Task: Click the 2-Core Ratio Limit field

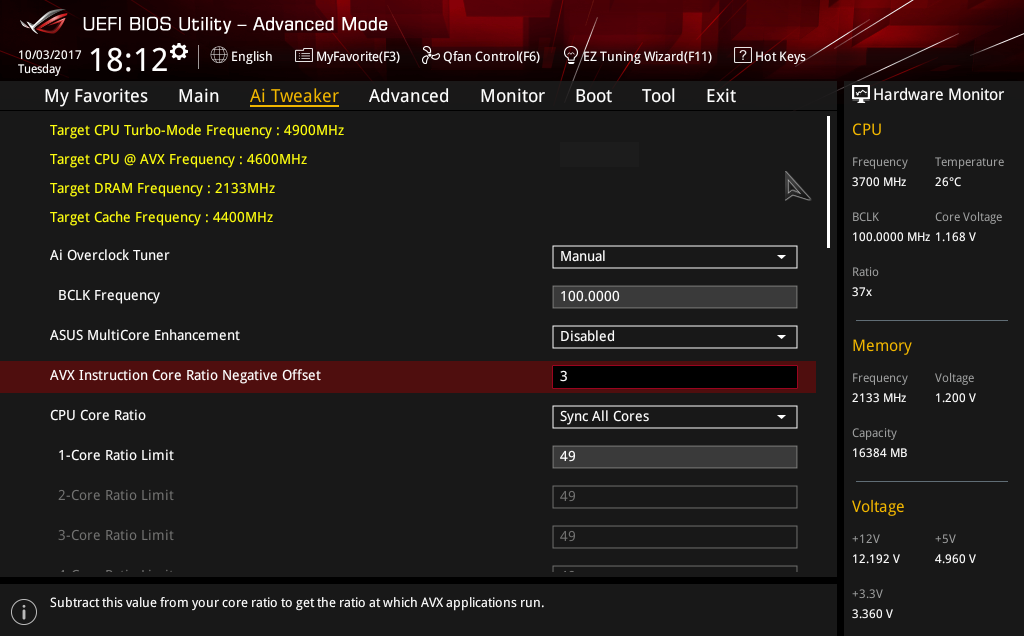Action: pos(675,496)
